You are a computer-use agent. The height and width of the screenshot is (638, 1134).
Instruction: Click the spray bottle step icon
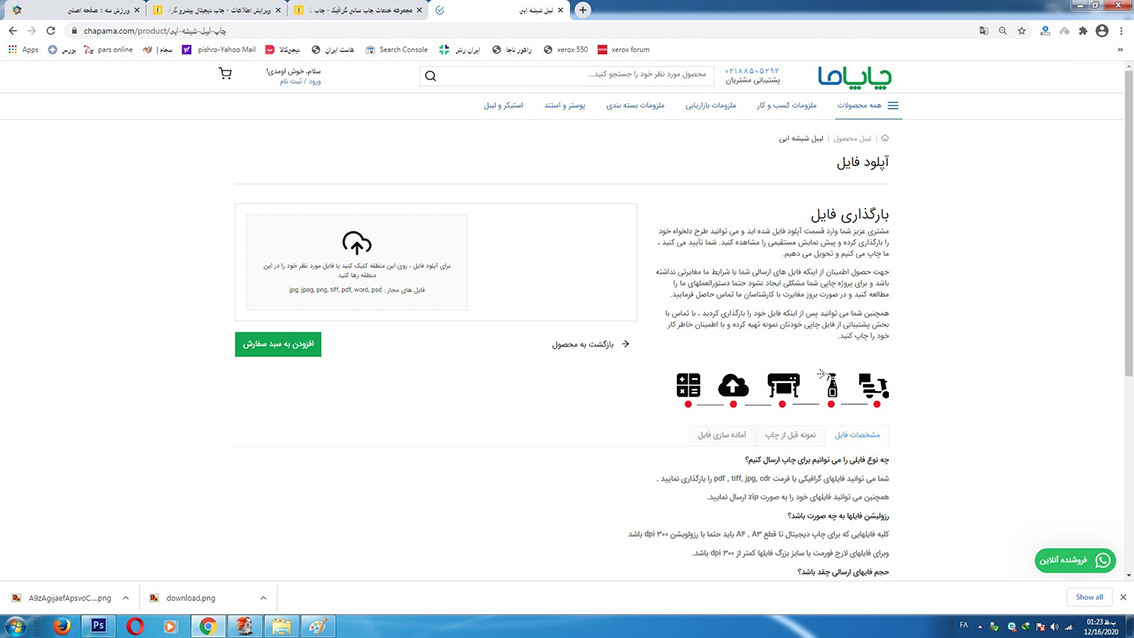coord(830,384)
